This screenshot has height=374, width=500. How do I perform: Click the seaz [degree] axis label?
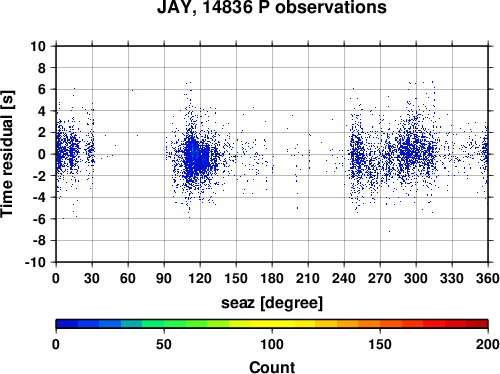click(x=272, y=303)
